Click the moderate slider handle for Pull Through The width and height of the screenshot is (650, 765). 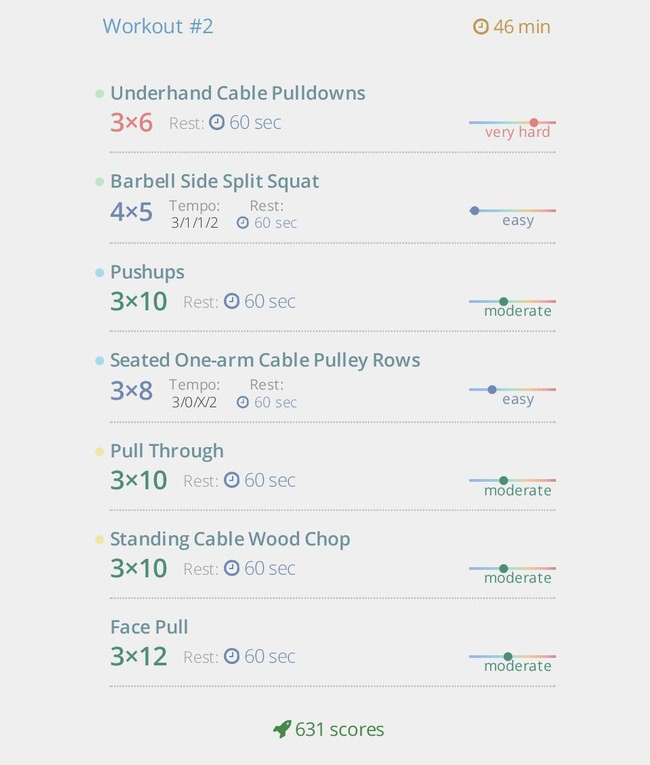point(504,481)
